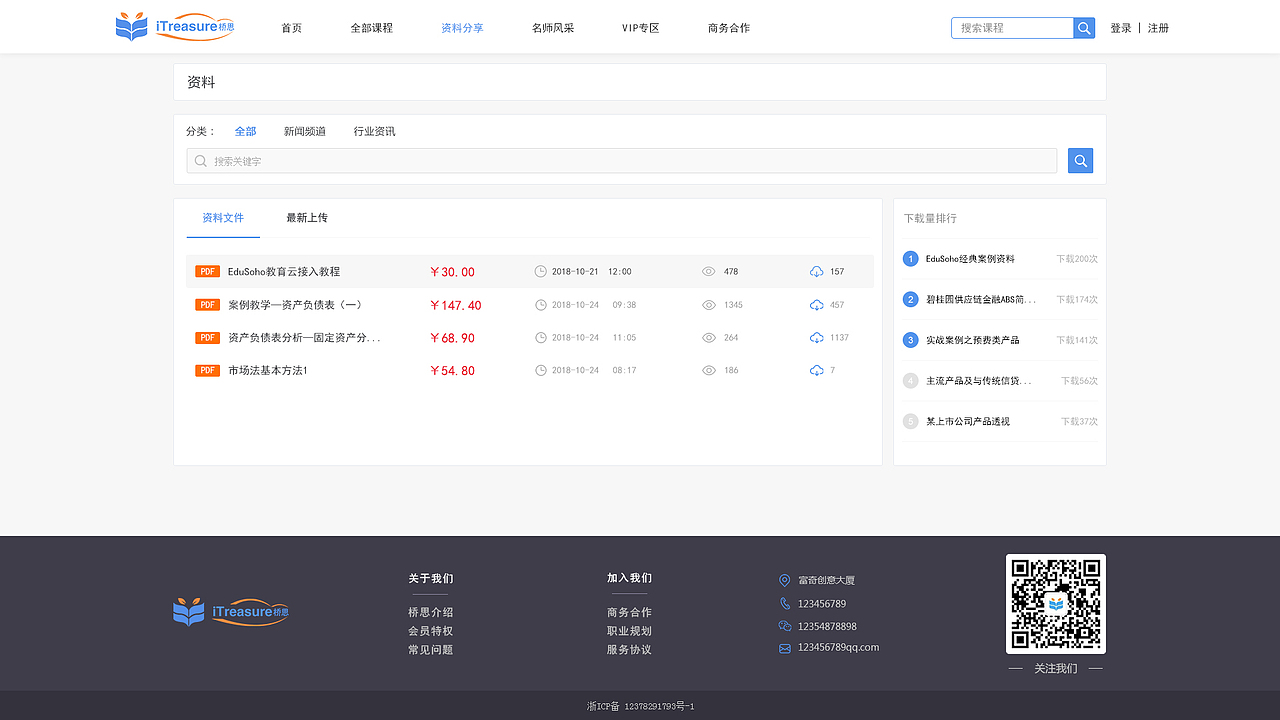Viewport: 1280px width, 720px height.
Task: Click the magnifier icon in the header search bar
Action: click(1083, 27)
